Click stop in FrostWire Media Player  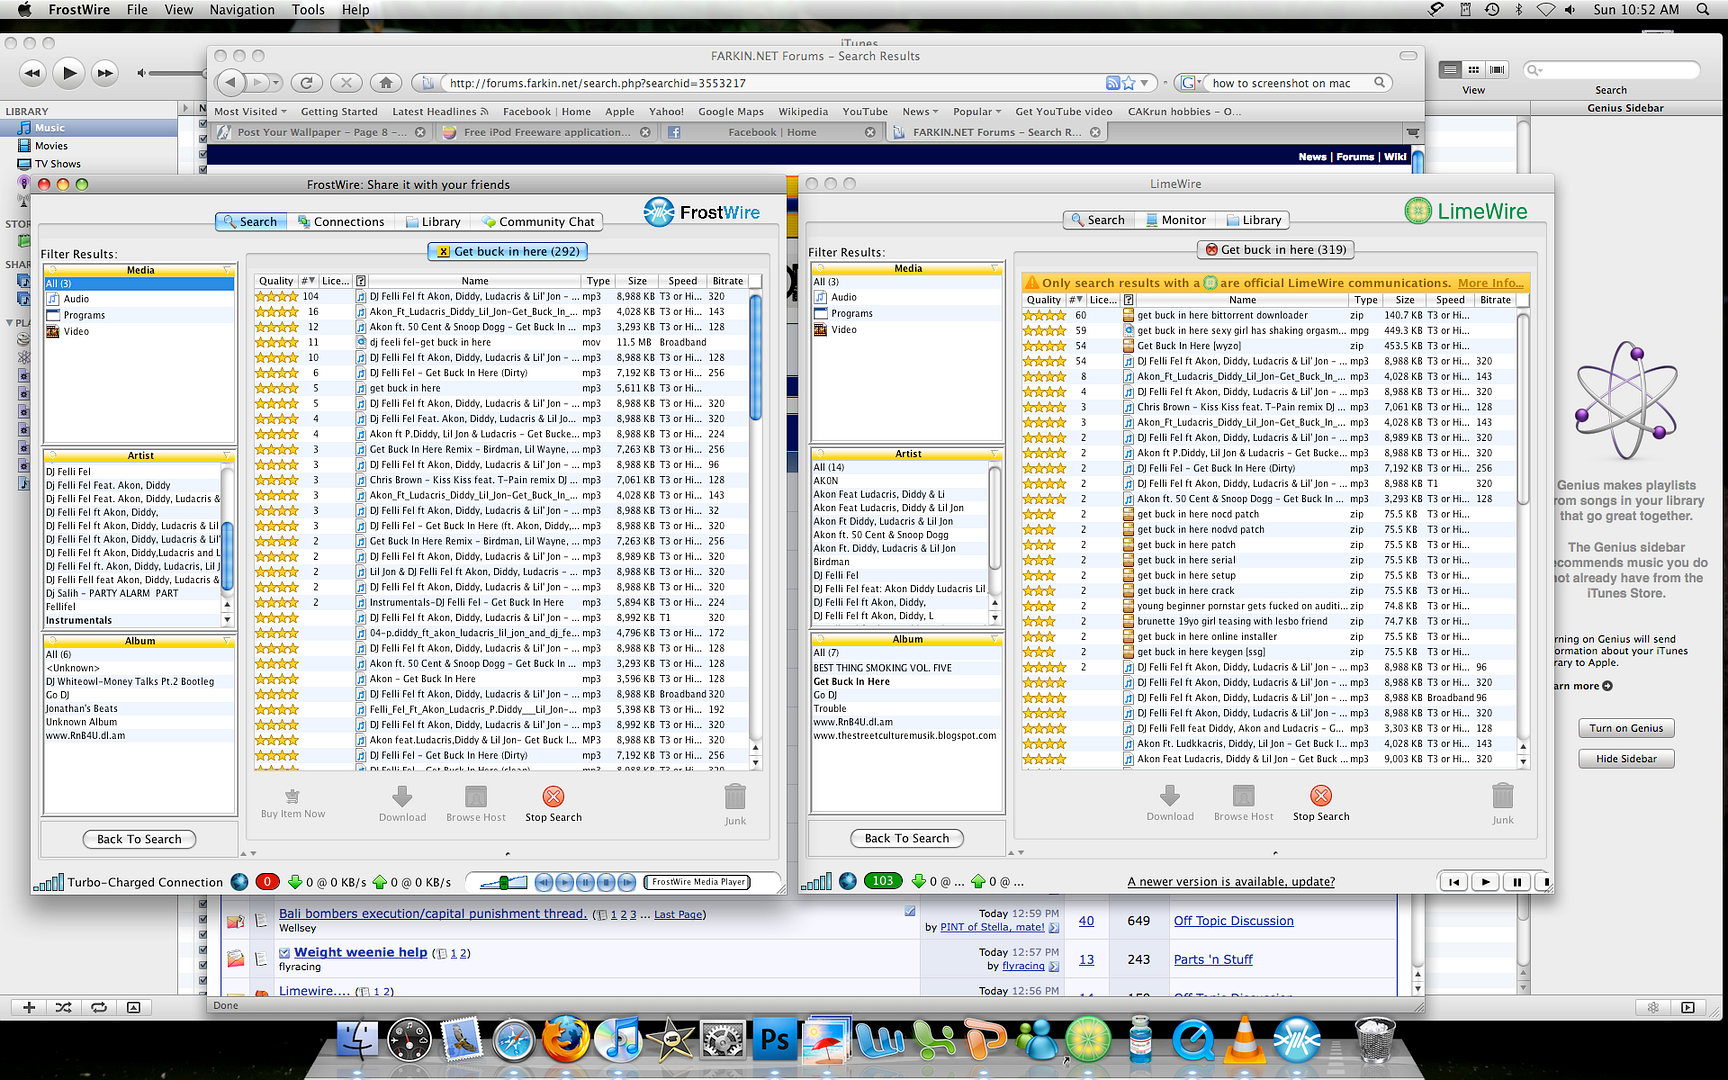pos(606,882)
